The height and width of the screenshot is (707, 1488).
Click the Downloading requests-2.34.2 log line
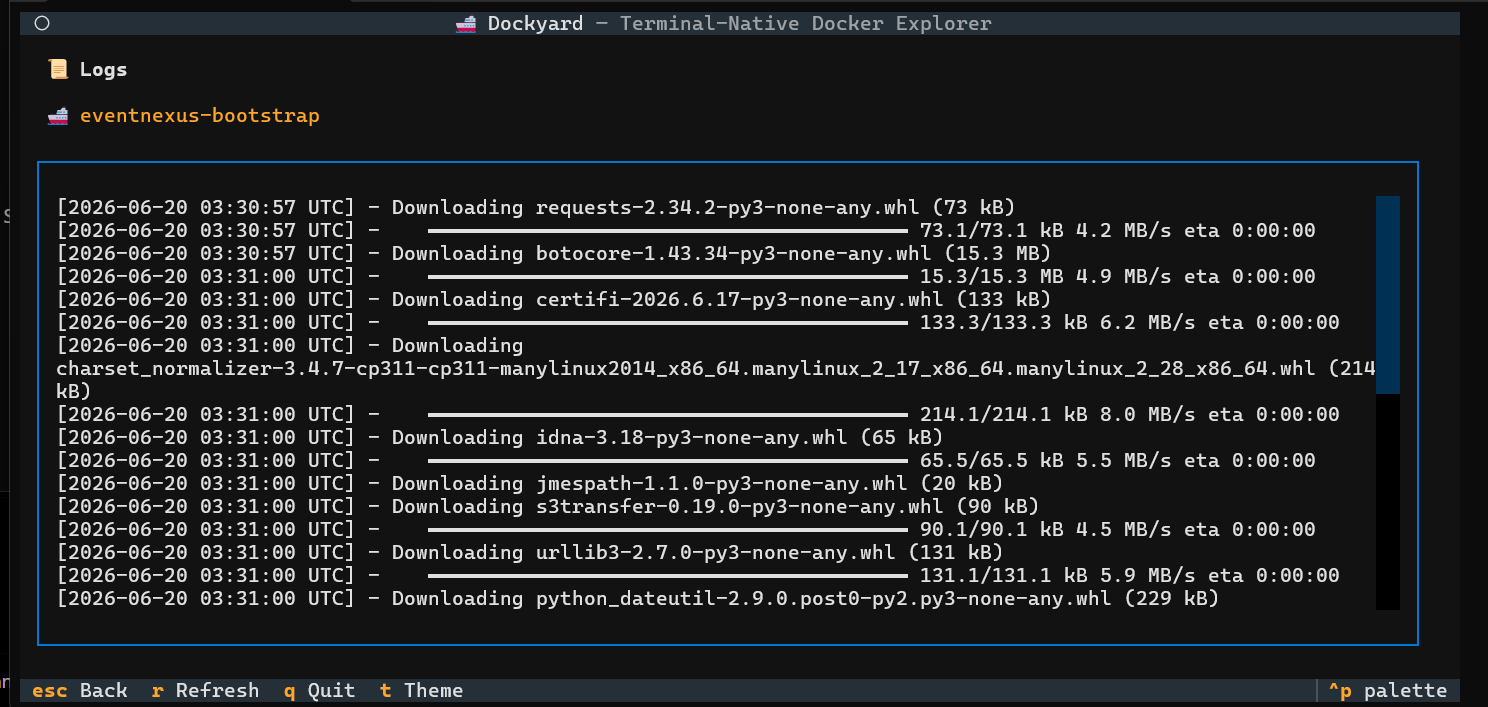[x=535, y=208]
